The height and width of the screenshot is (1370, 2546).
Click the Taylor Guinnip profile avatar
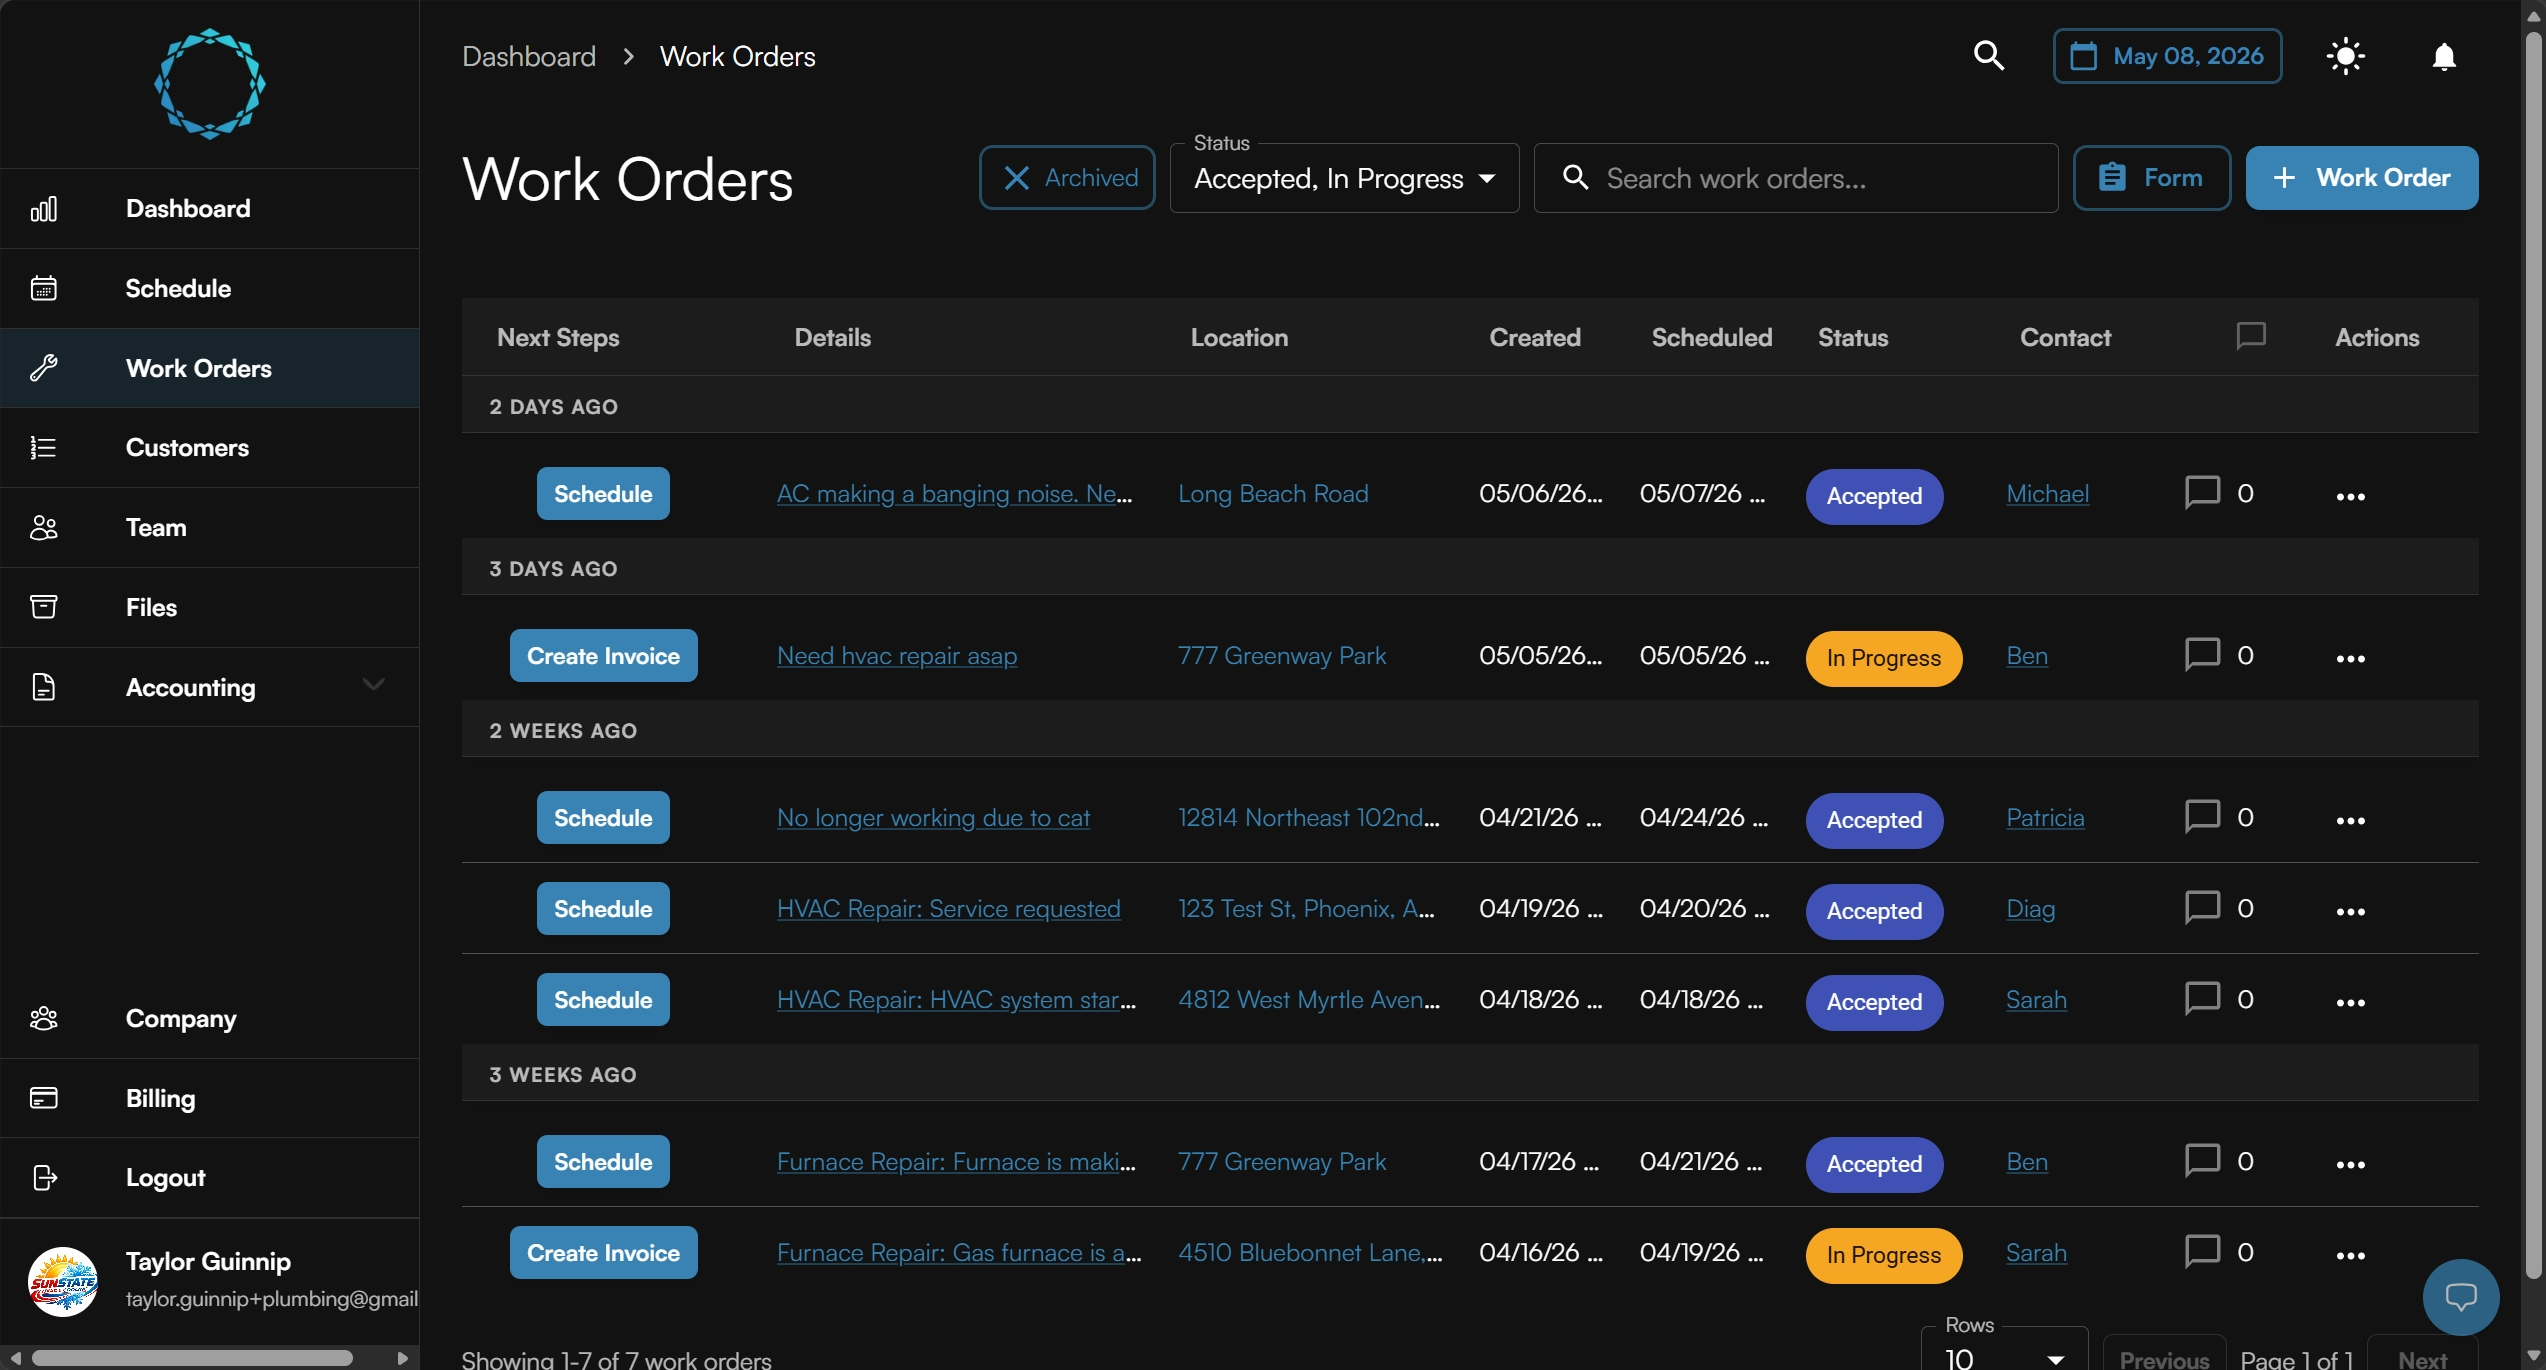[x=63, y=1281]
